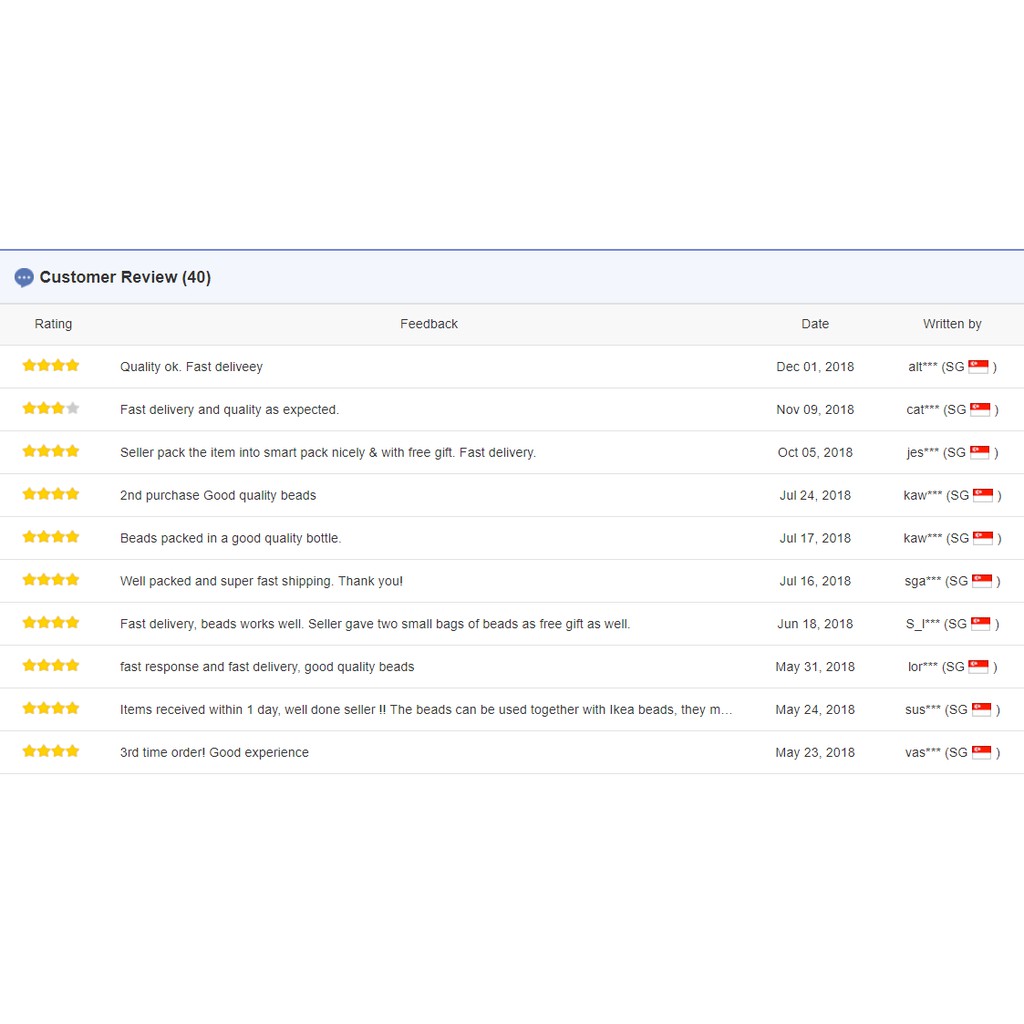Click the star rating of alt*** review
The height and width of the screenshot is (1024, 1024).
(x=51, y=366)
